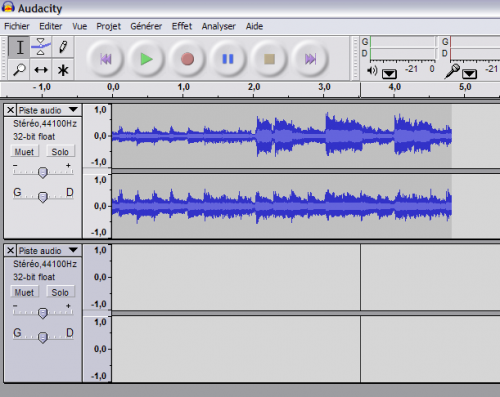Open the Editer menu
The image size is (500, 397).
tap(51, 26)
